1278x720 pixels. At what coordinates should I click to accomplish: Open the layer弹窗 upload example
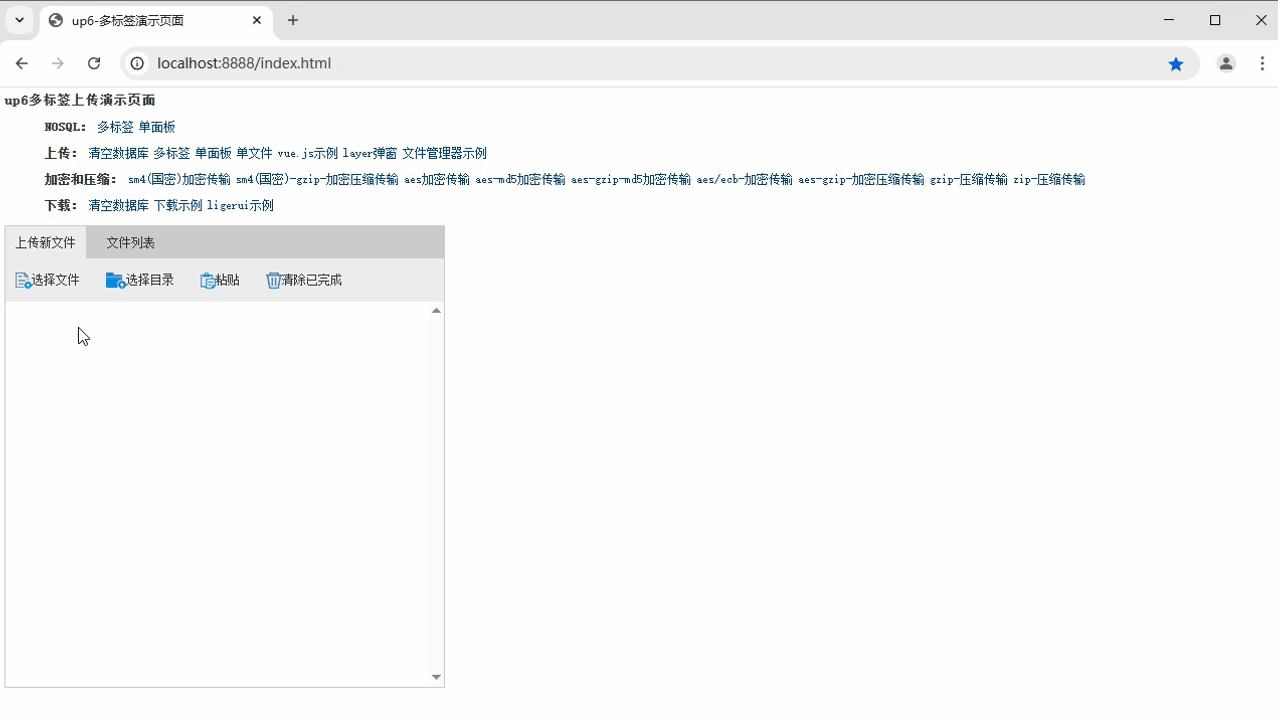click(370, 153)
